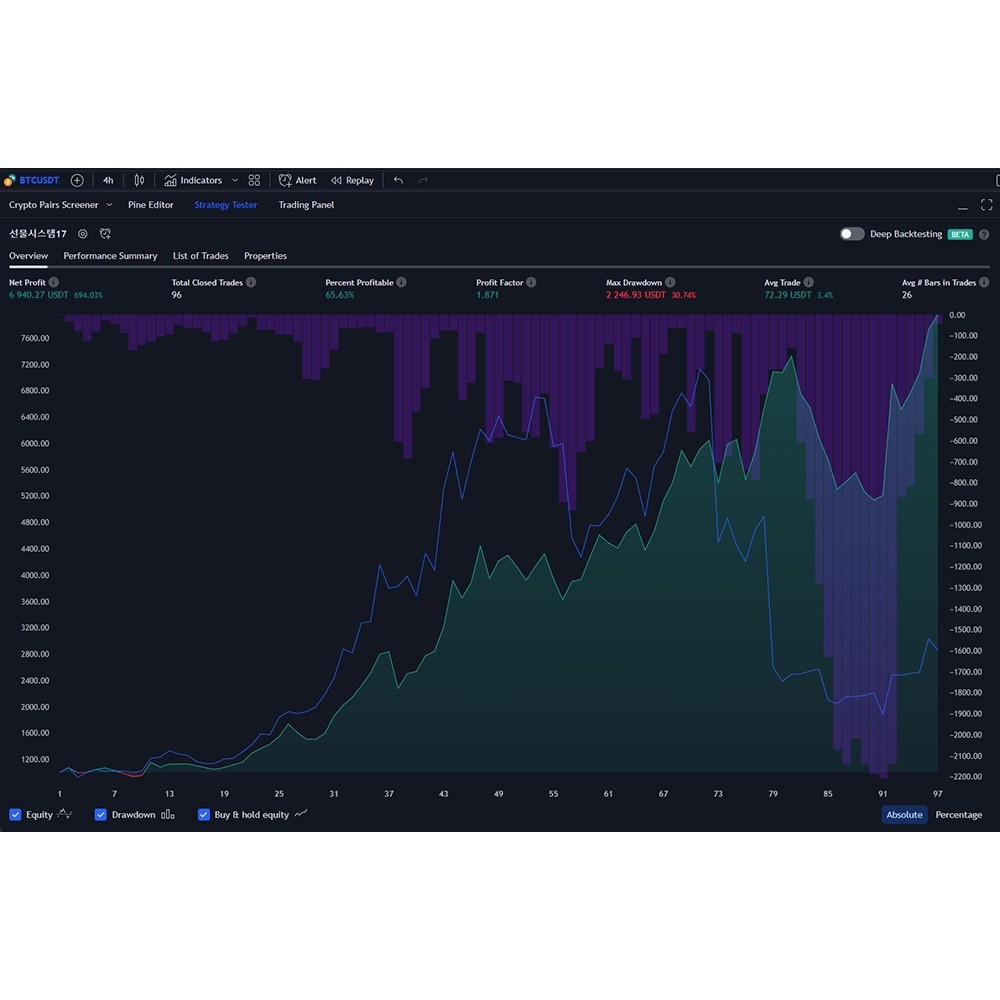This screenshot has height=1000, width=1000.
Task: Open the indicator templates grid icon
Action: [254, 180]
